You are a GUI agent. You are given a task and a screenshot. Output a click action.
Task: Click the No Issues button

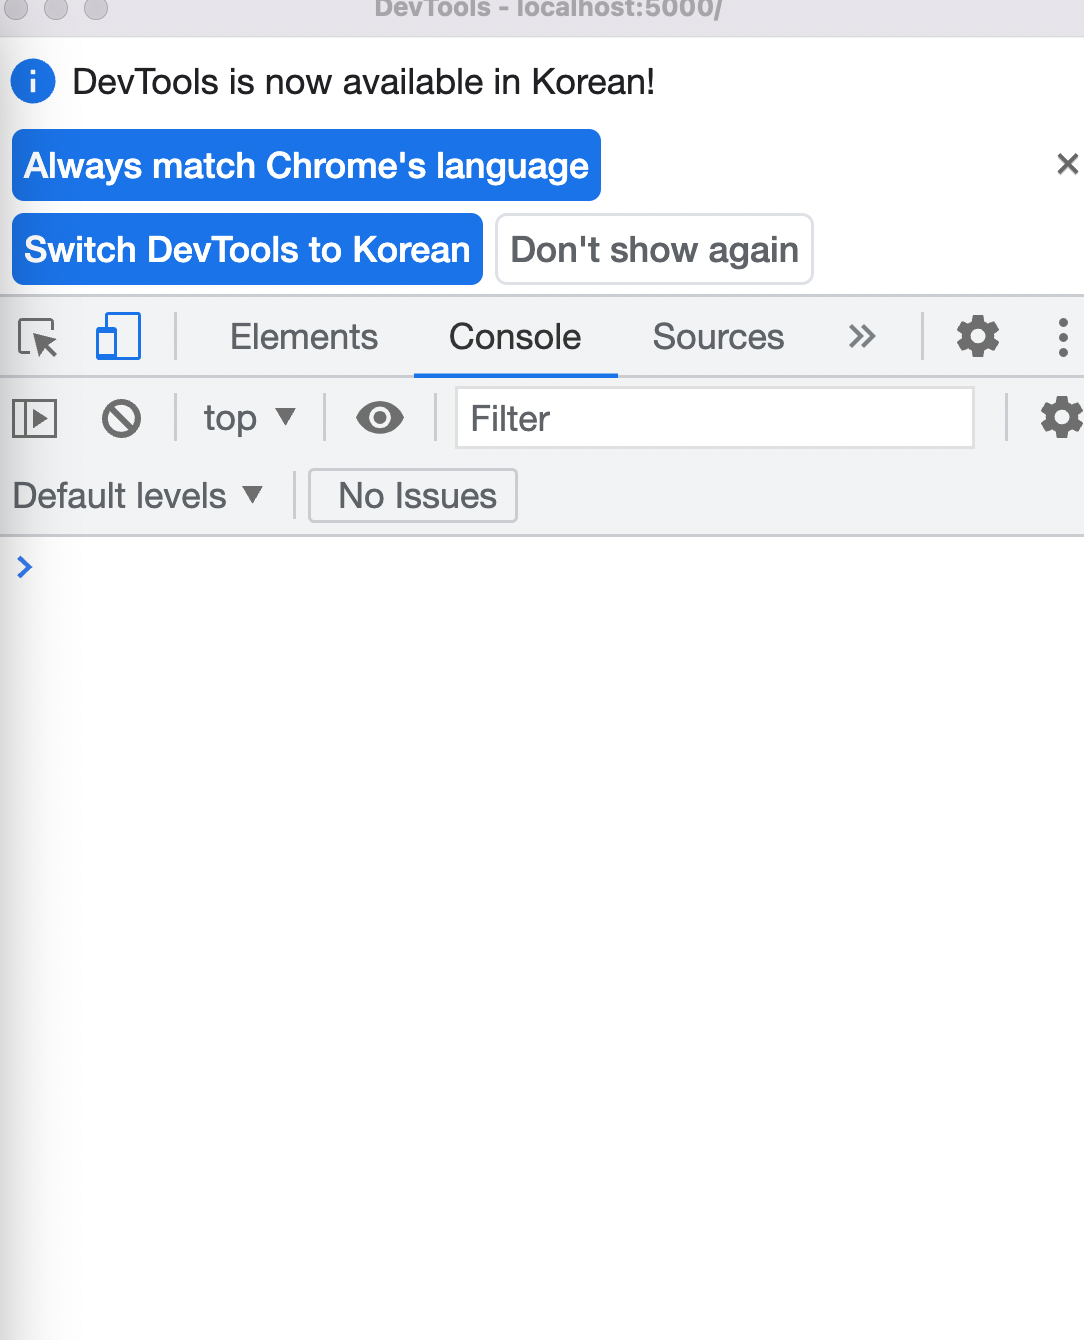413,495
